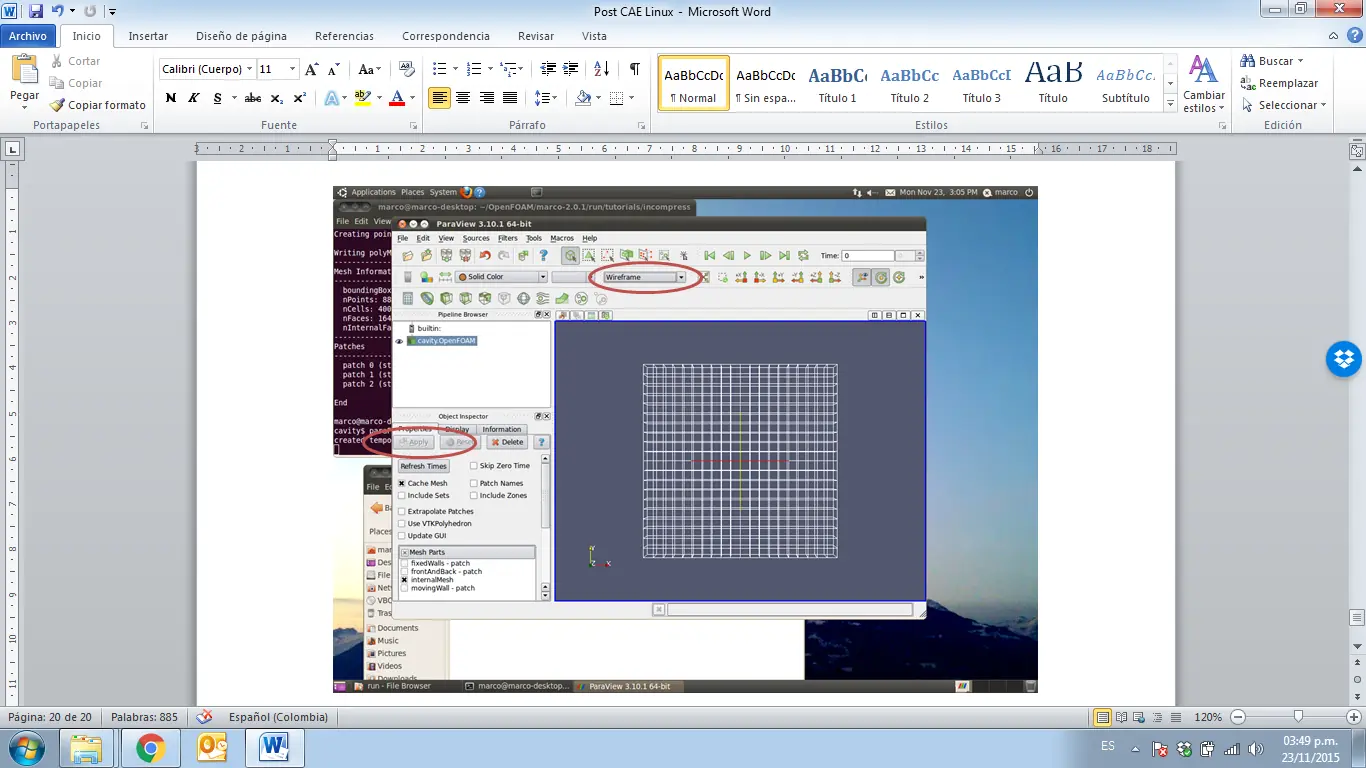Click the Reemplazar button
This screenshot has height=768, width=1366.
click(1280, 83)
